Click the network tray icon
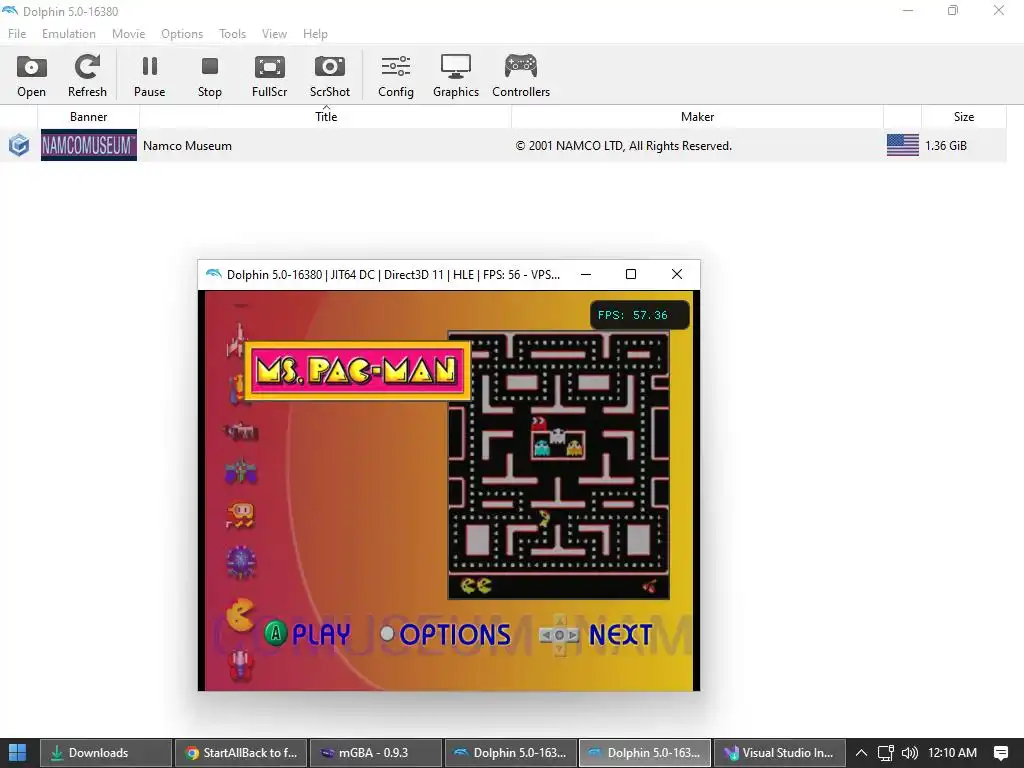 point(886,753)
